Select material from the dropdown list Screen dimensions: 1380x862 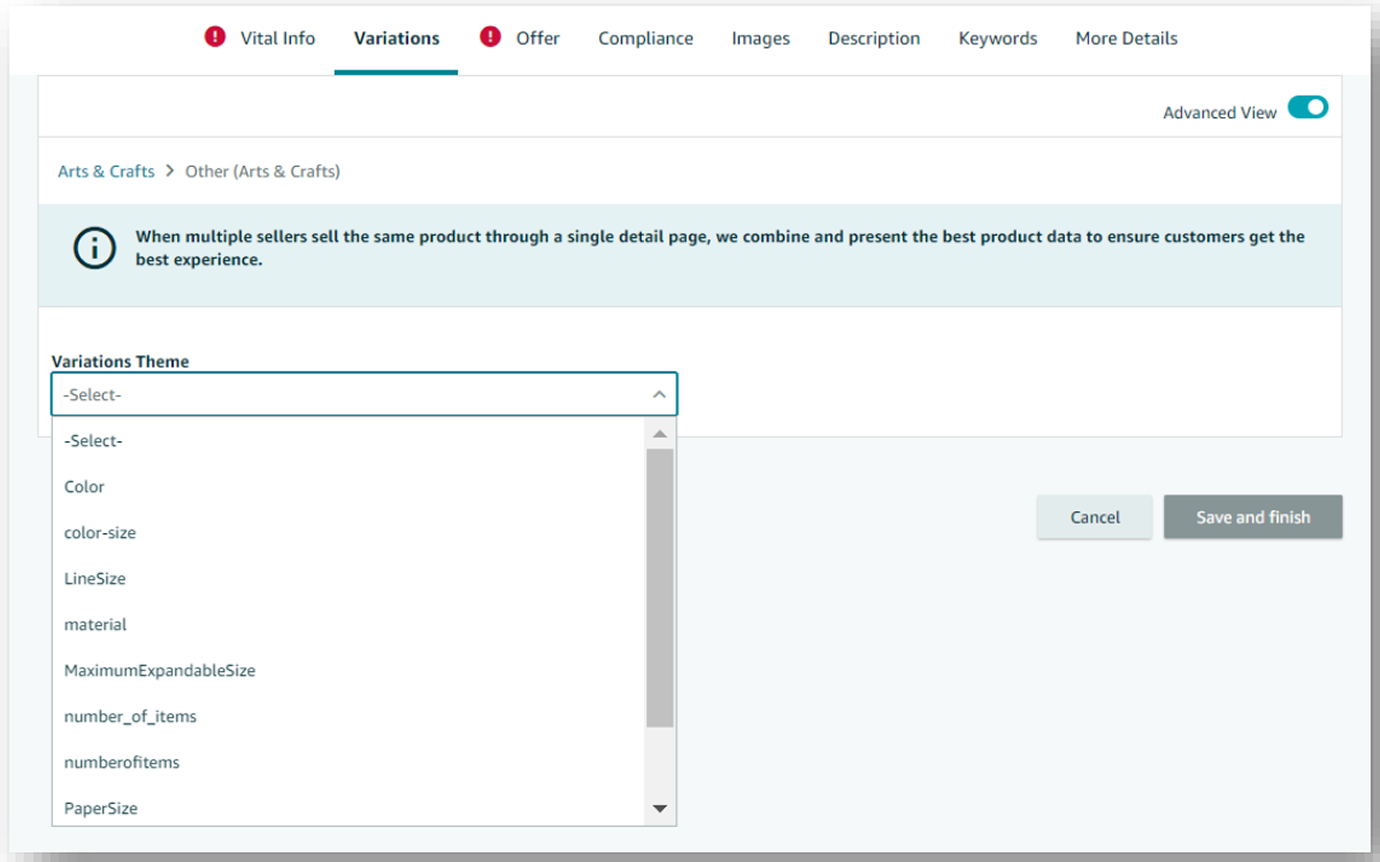pyautogui.click(x=95, y=625)
